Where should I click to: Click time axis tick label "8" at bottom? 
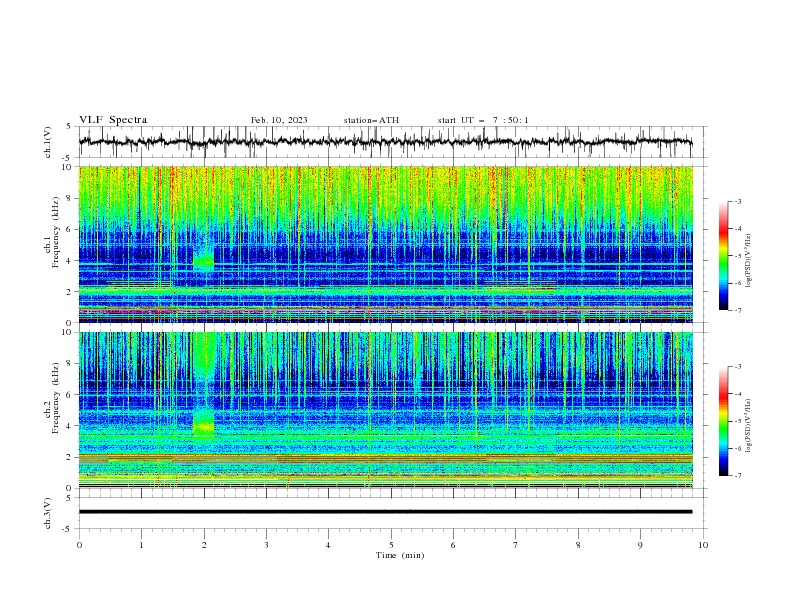[578, 545]
